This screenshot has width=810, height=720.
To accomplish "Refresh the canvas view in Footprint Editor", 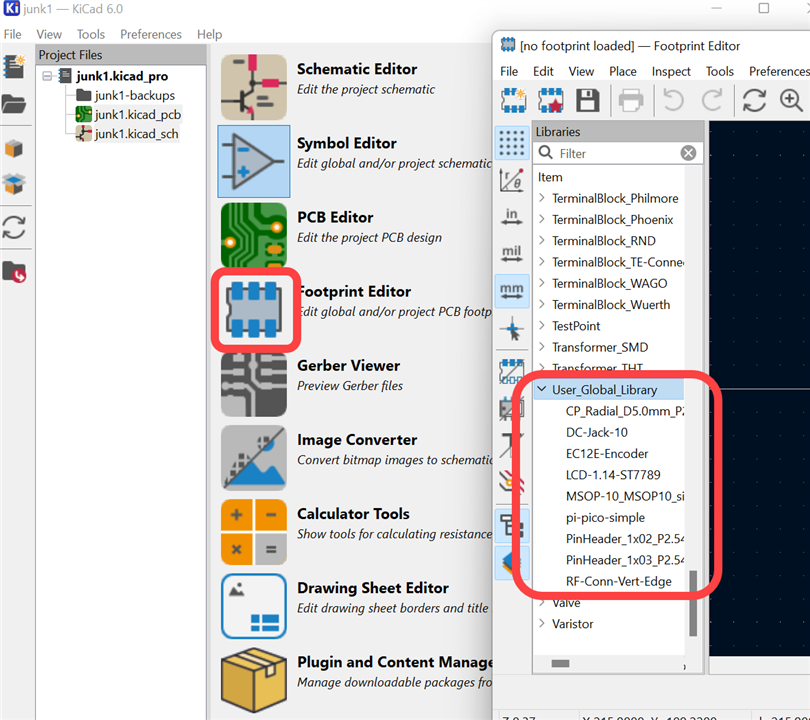I will pos(754,100).
